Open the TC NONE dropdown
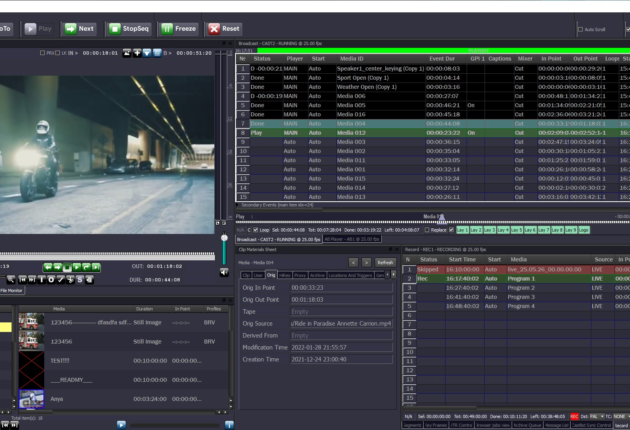630x430 pixels. point(621,417)
